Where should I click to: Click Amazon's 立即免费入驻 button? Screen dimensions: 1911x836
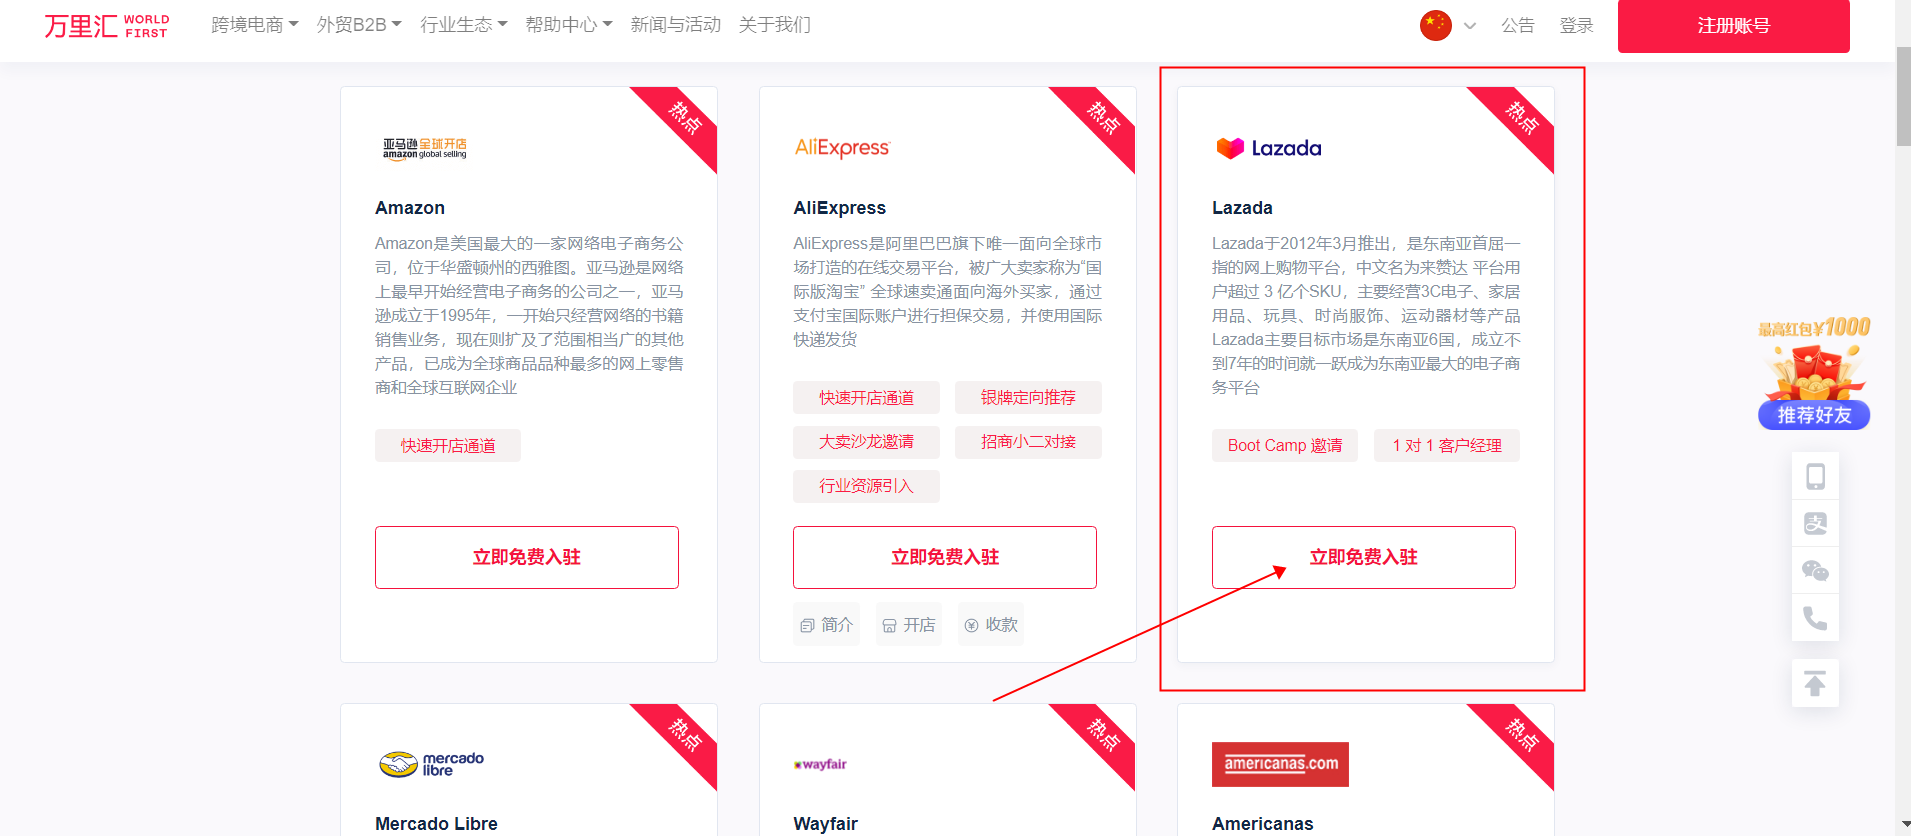(527, 557)
